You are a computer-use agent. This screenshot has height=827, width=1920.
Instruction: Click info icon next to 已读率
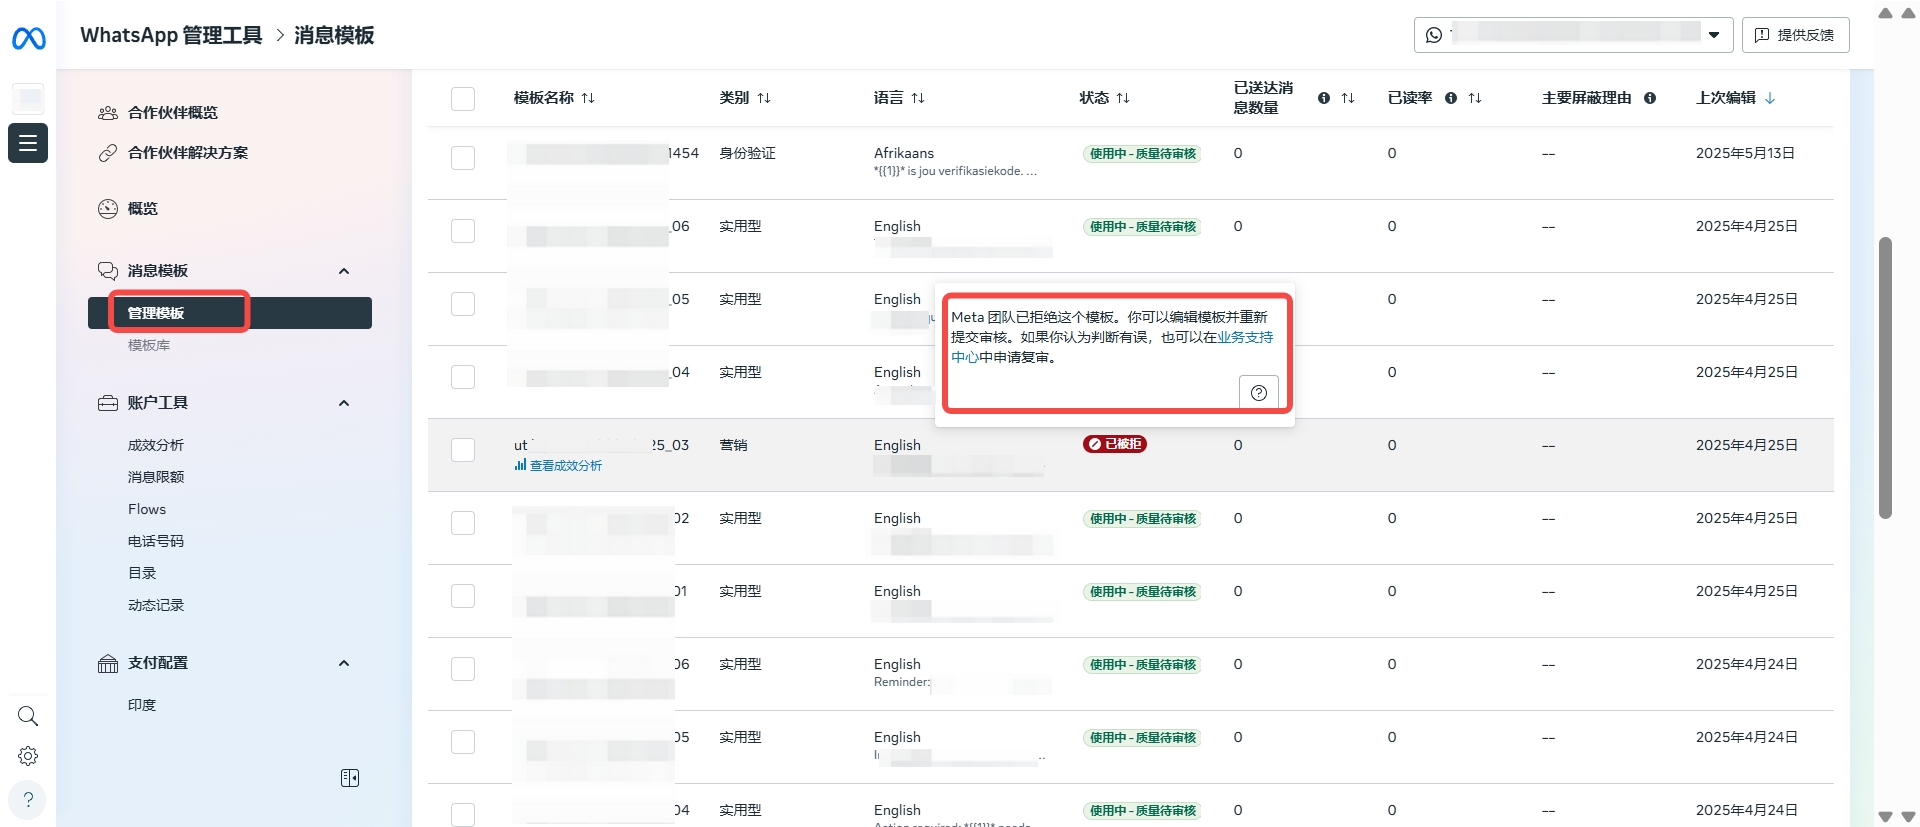(x=1450, y=98)
